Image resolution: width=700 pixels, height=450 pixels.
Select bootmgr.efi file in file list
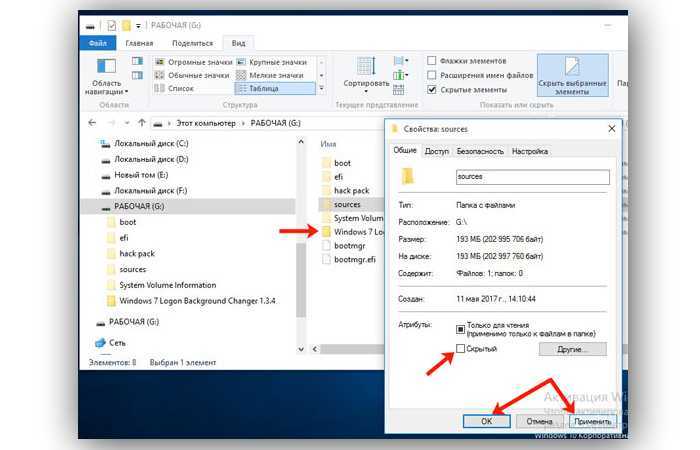point(355,259)
